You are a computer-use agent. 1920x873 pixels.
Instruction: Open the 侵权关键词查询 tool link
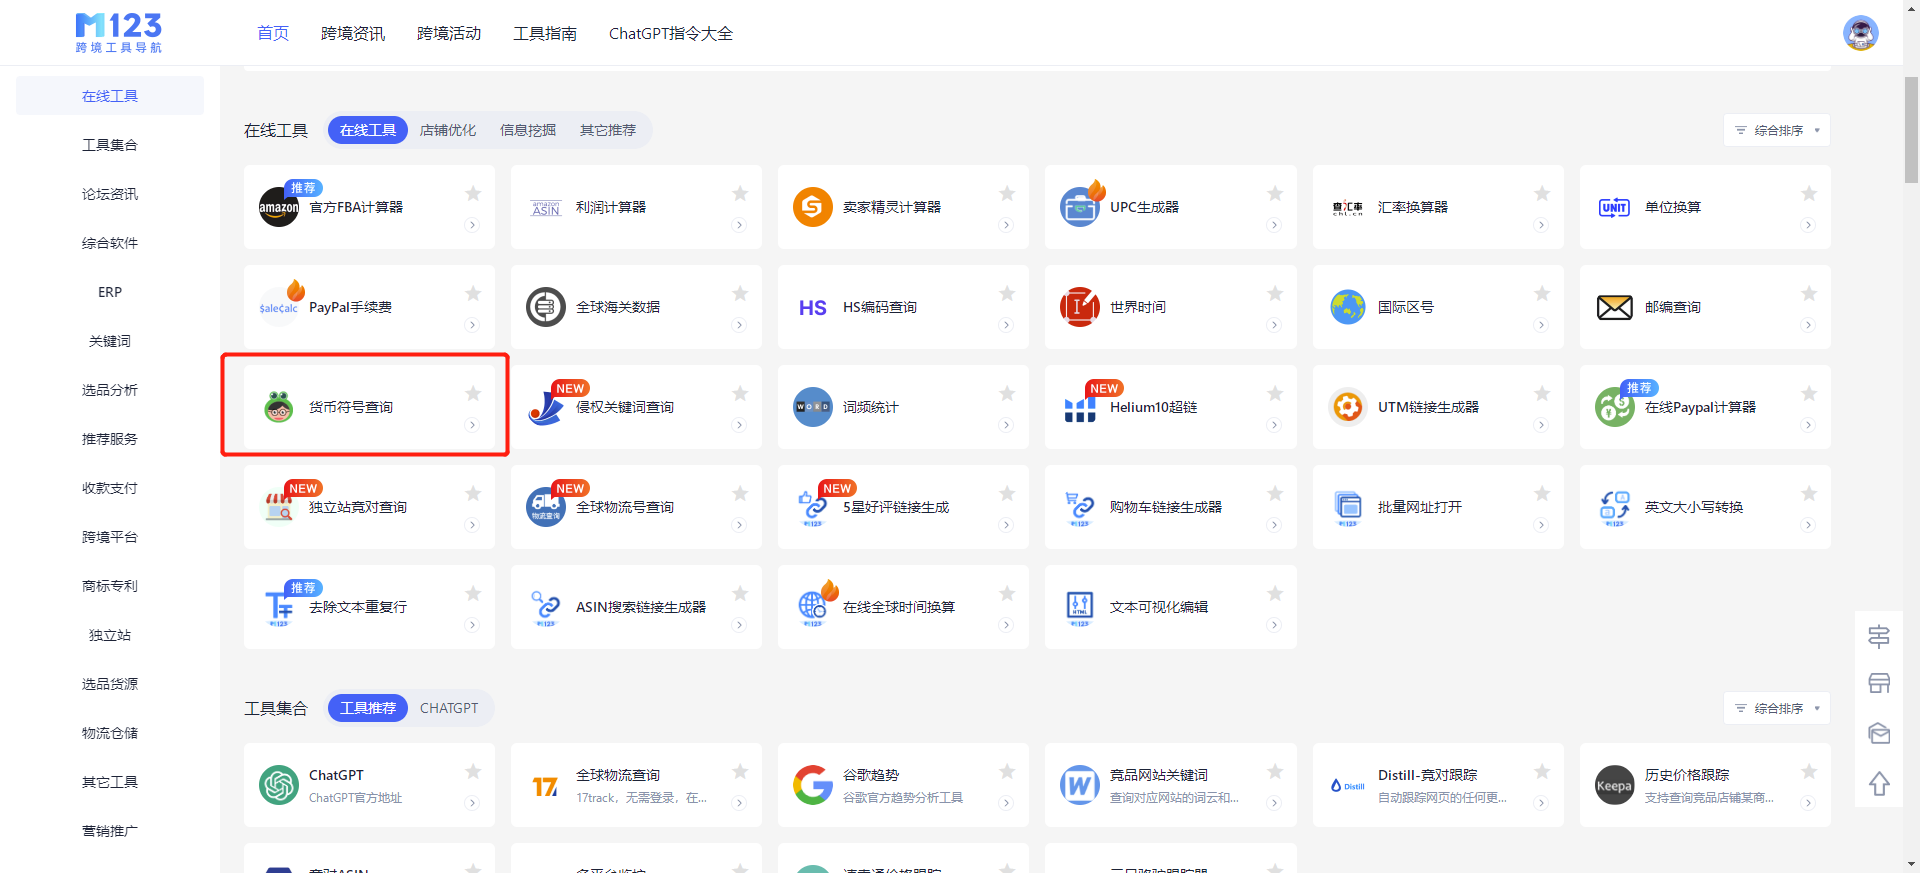625,407
